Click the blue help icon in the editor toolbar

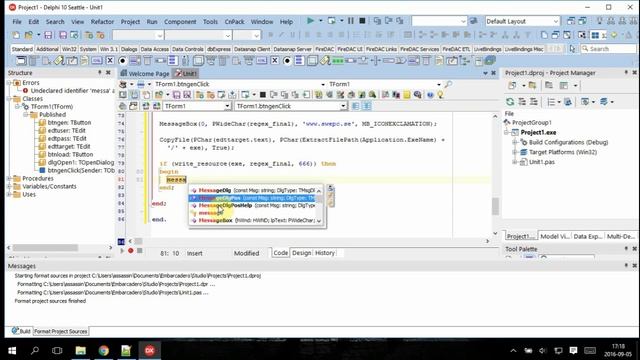click(430, 95)
